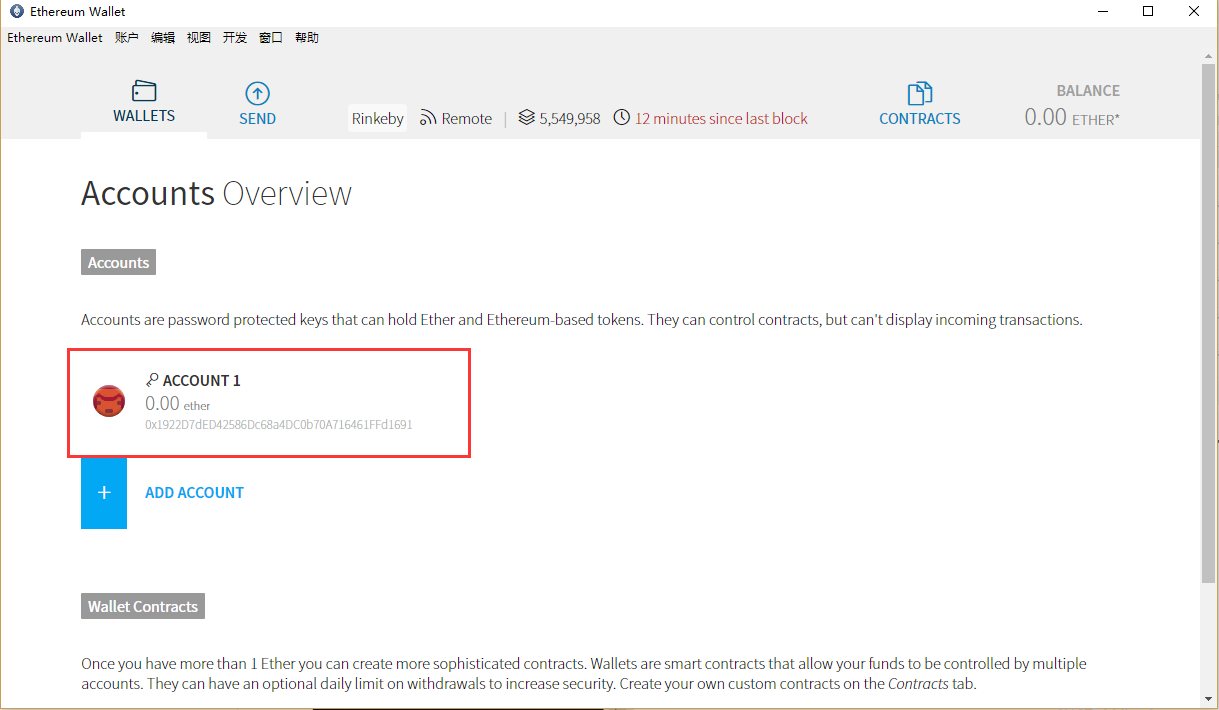
Task: Click the scrollbar up arrow
Action: pyautogui.click(x=1209, y=55)
